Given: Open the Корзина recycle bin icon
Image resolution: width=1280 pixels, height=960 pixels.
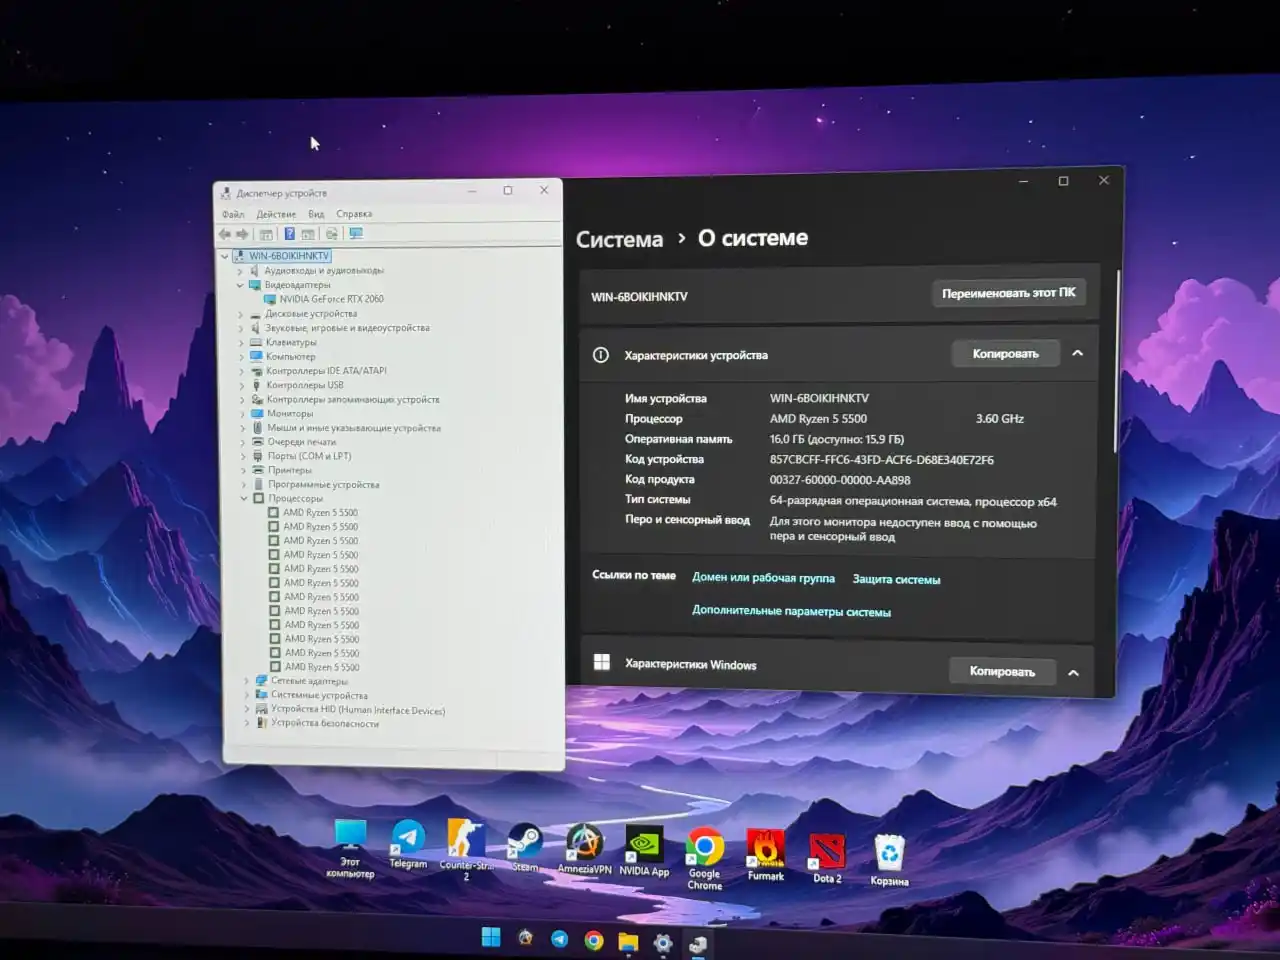Looking at the screenshot, I should point(889,855).
